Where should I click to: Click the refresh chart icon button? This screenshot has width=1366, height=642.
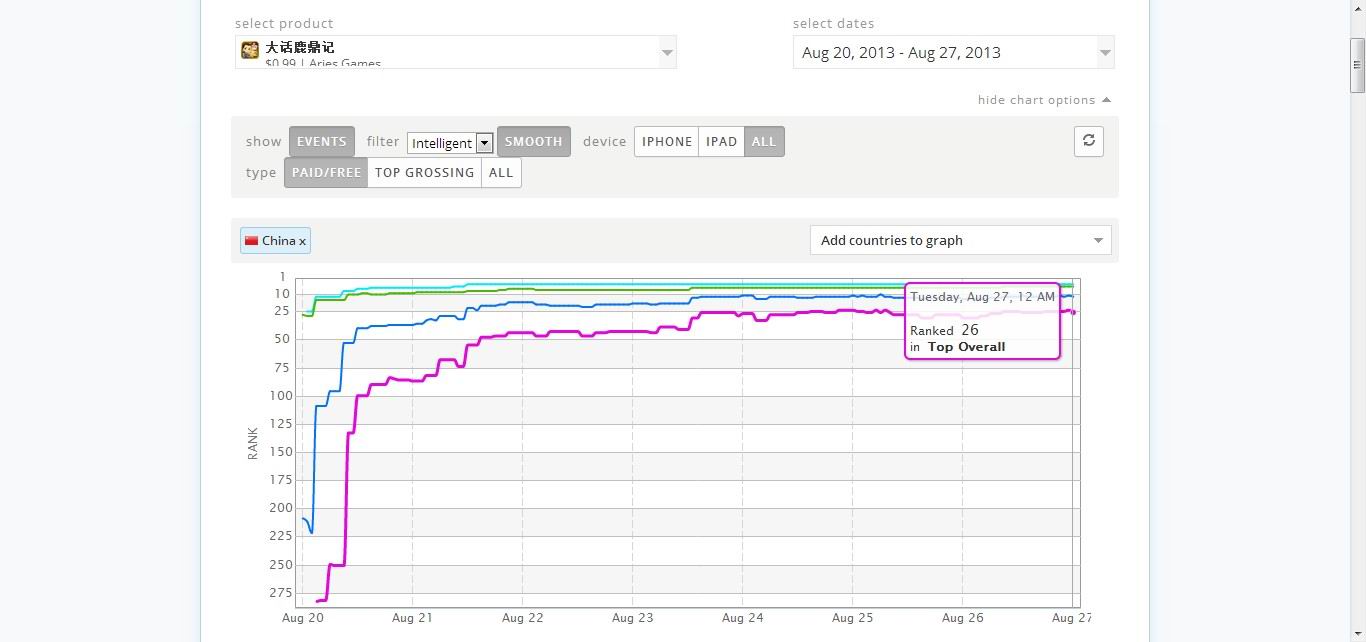pos(1088,141)
